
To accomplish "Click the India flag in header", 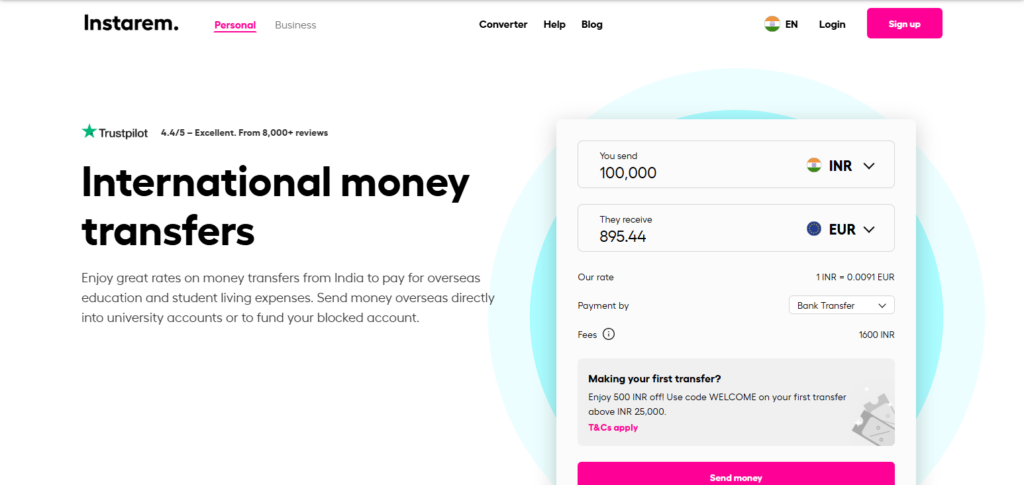I will click(x=772, y=24).
